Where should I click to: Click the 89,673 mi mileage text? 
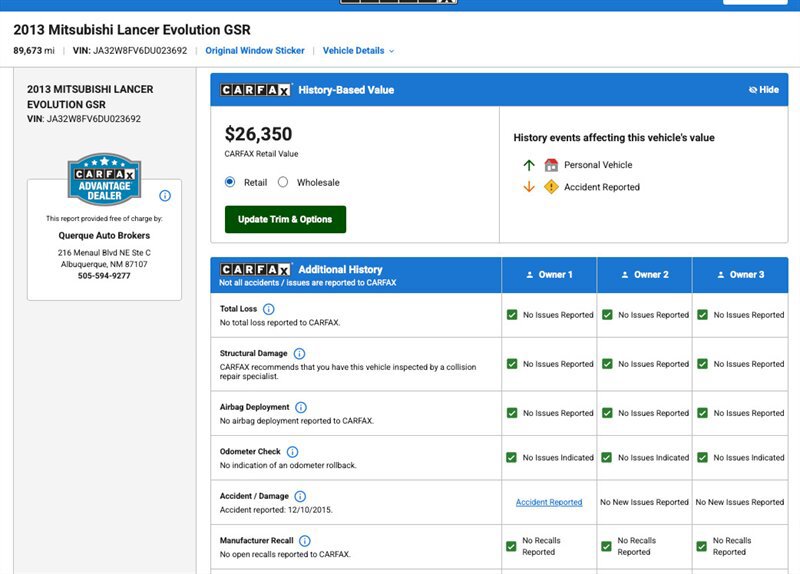click(34, 51)
